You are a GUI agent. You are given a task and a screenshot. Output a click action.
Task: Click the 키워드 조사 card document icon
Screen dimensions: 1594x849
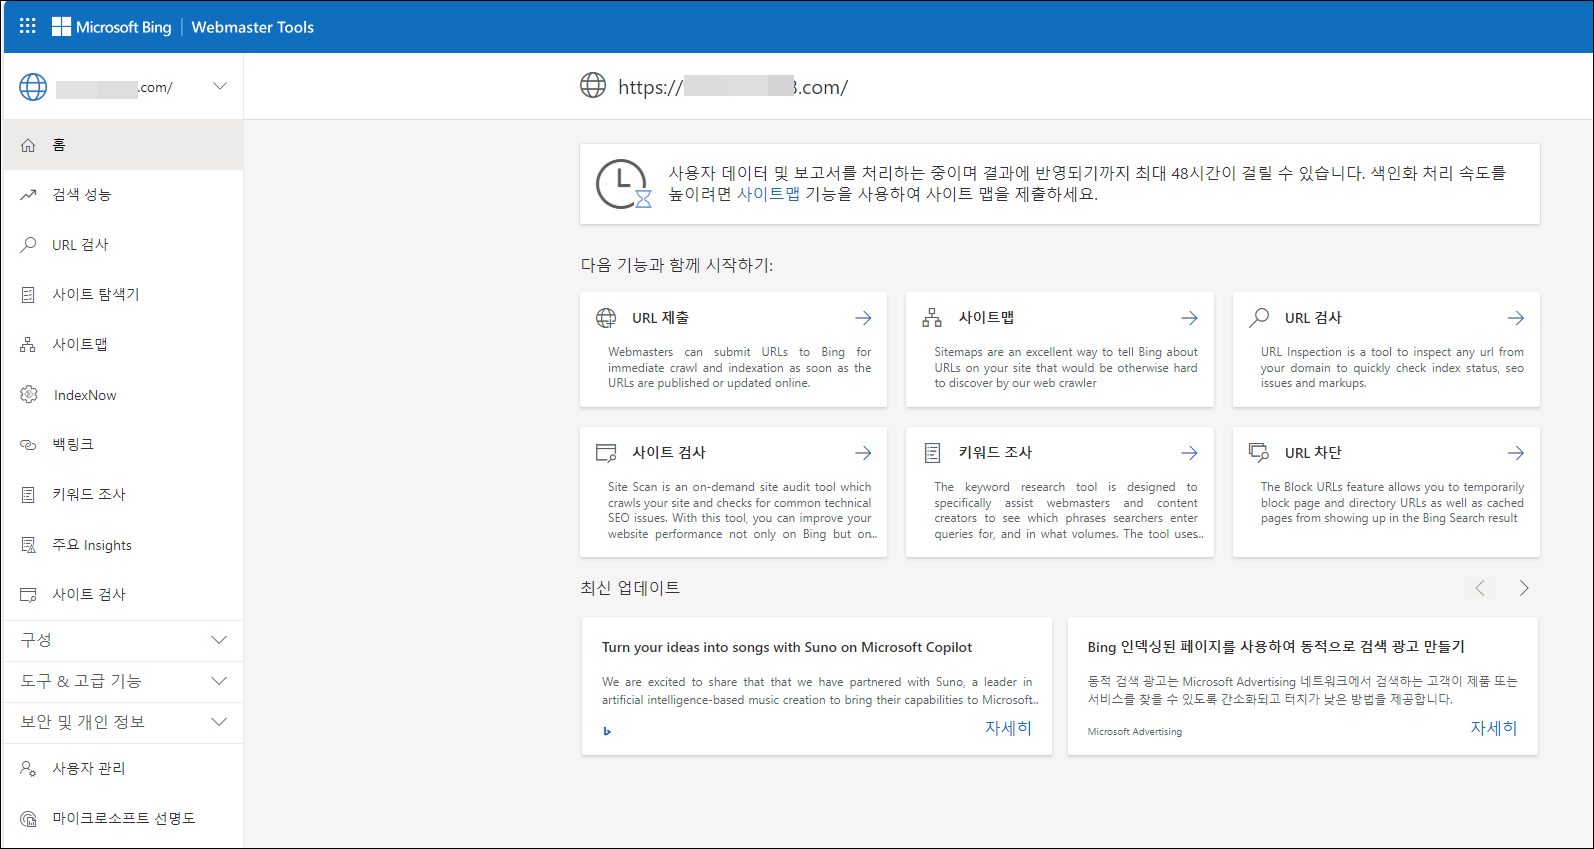(932, 453)
